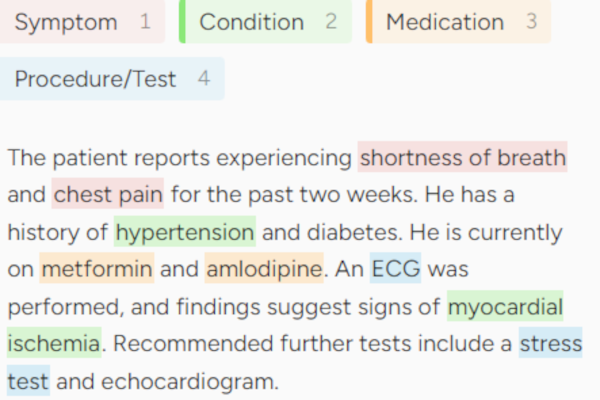Pick the Procedure/Test label
This screenshot has width=600, height=400.
point(95,79)
